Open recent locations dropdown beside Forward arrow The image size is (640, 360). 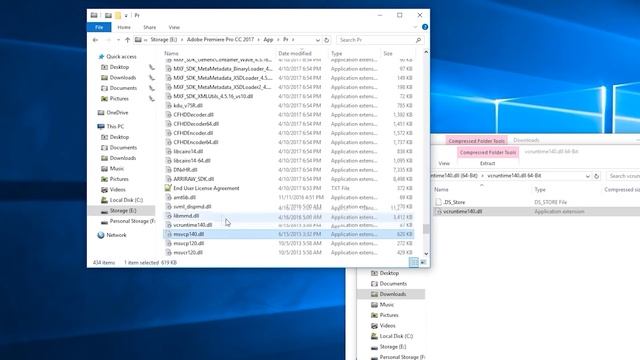click(x=118, y=40)
